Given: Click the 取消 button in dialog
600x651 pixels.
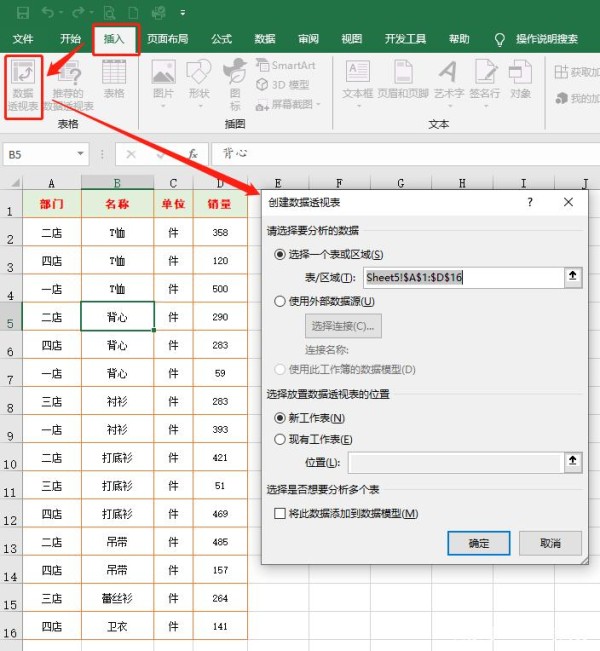Looking at the screenshot, I should coord(550,543).
